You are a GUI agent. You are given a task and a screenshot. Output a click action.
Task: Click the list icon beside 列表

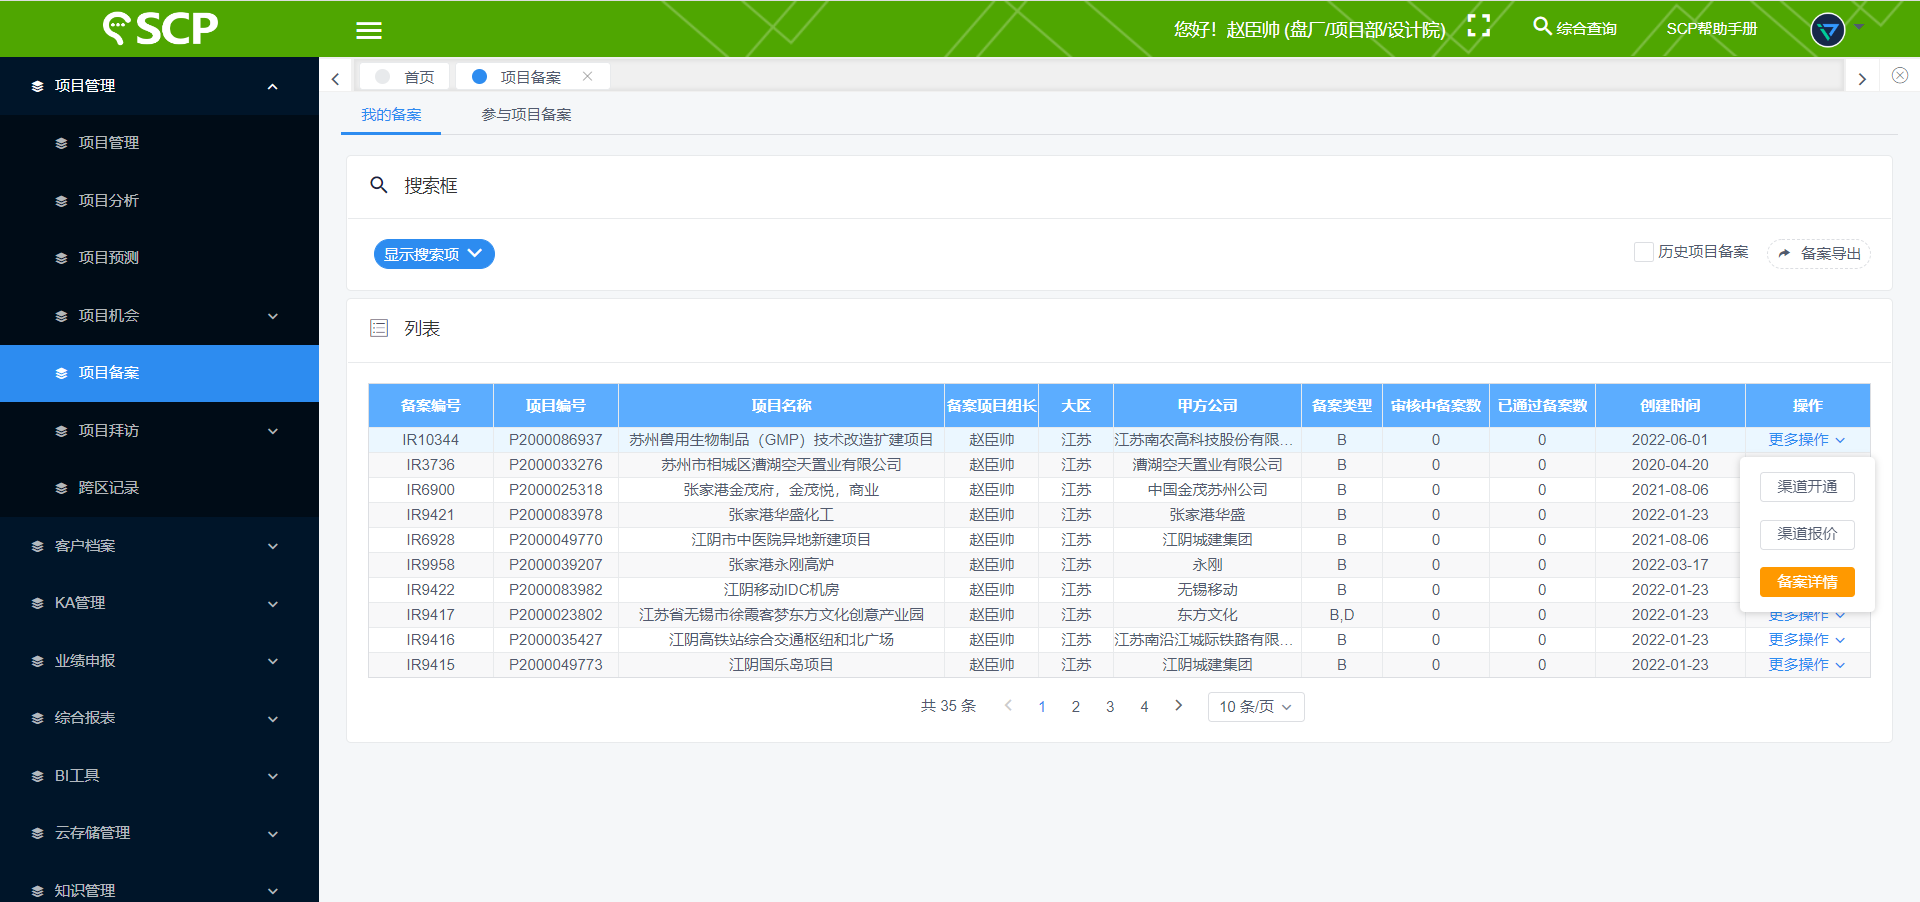click(379, 328)
